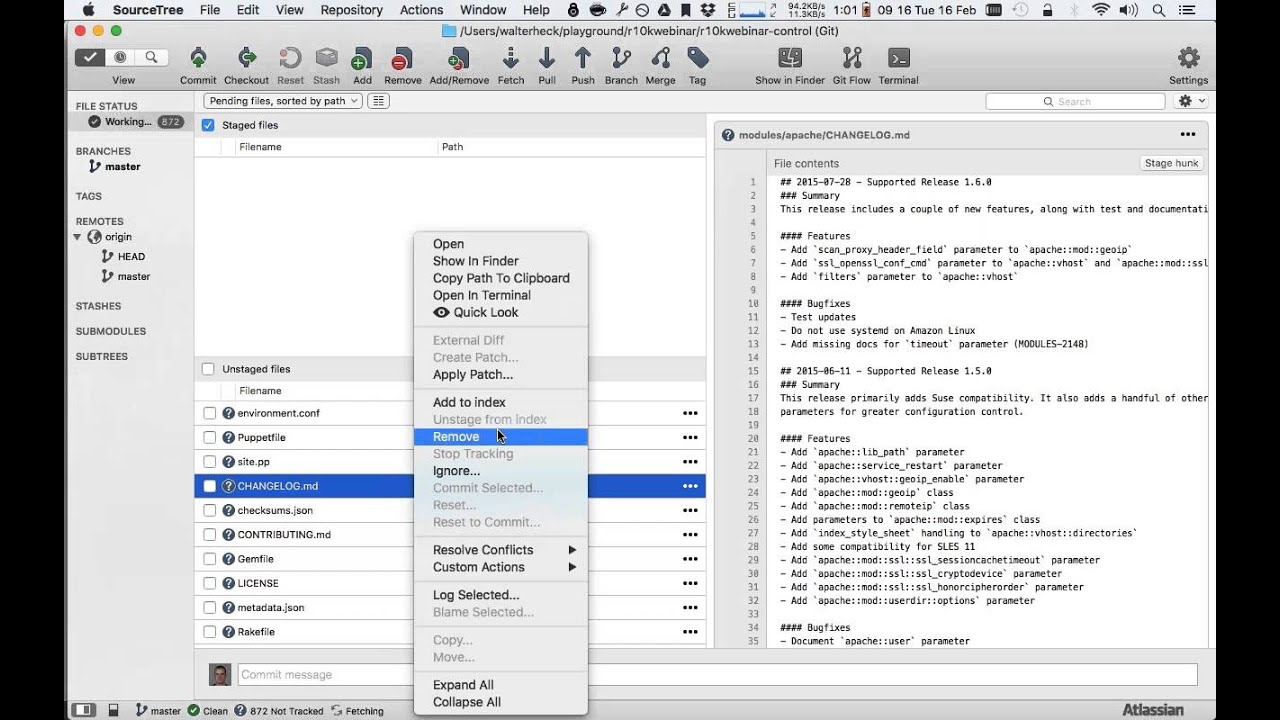The image size is (1280, 720).
Task: Click the Tag toolbar icon
Action: (697, 59)
